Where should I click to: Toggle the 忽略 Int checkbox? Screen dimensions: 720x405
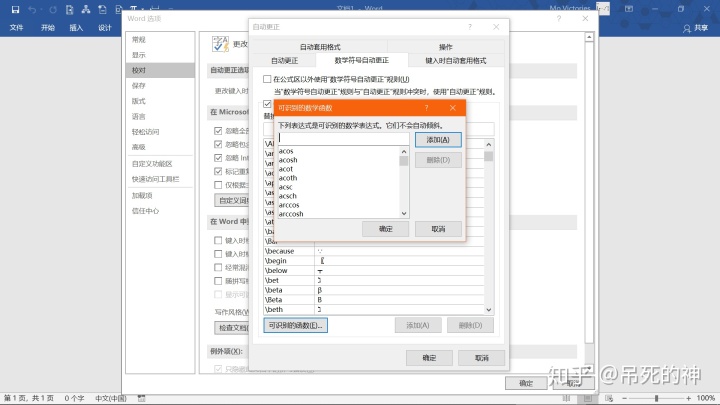click(x=218, y=158)
